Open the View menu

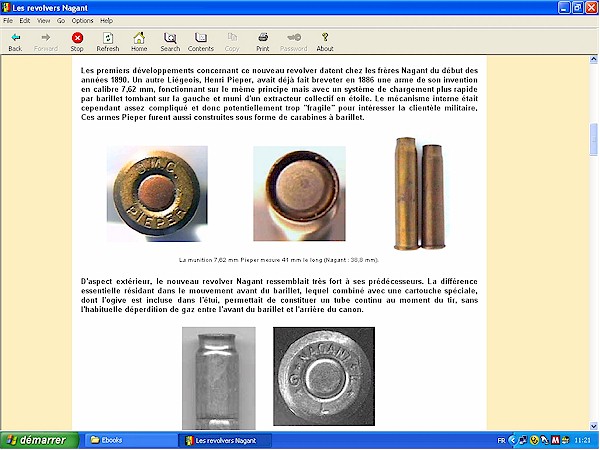pos(44,21)
